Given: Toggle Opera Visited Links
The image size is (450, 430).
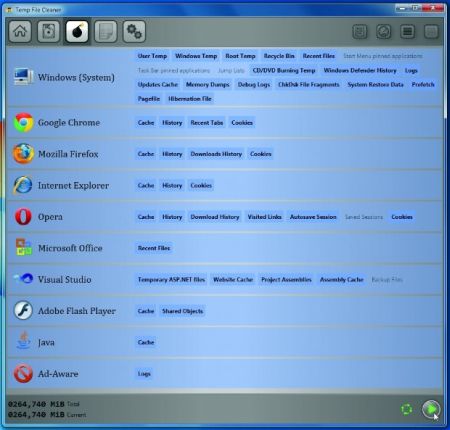Looking at the screenshot, I should 264,217.
